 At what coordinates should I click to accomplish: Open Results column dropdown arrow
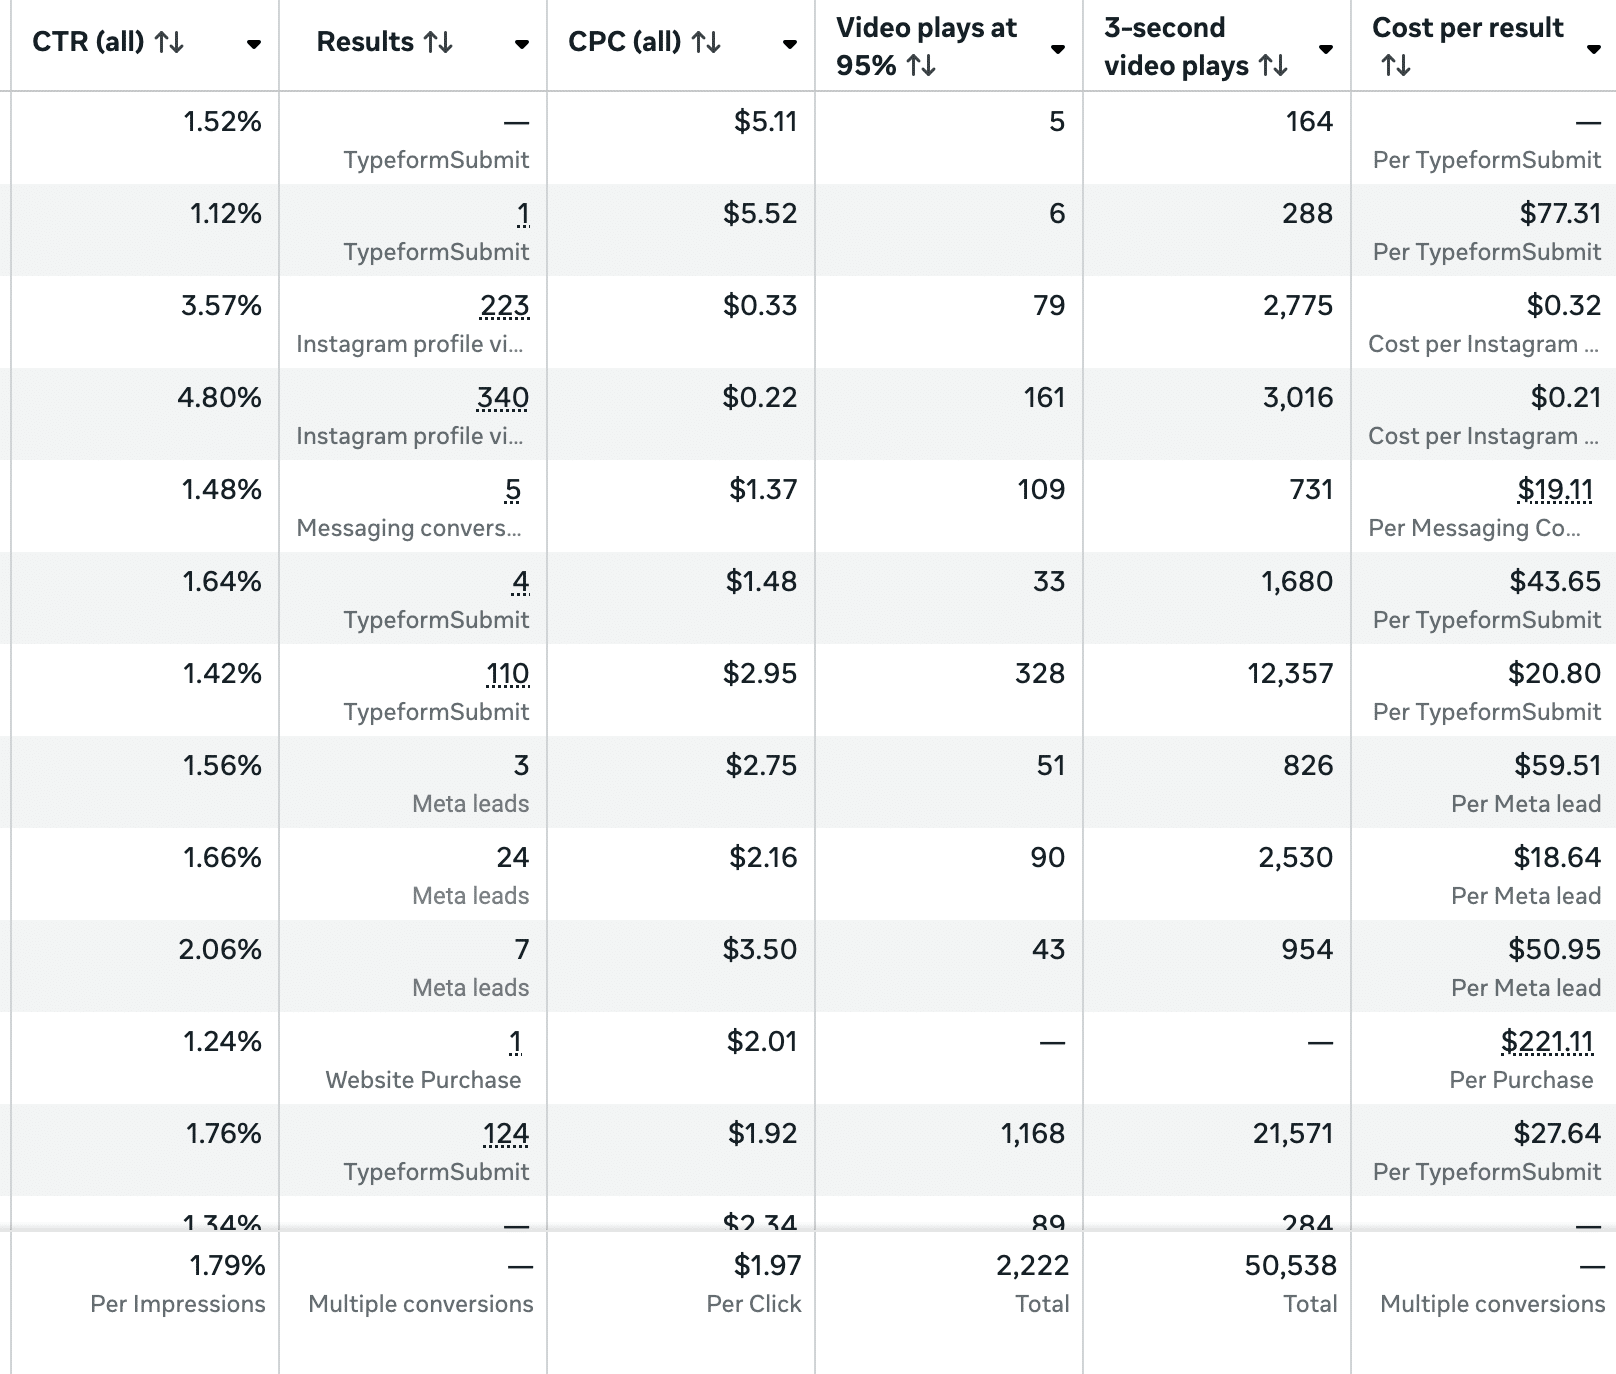pyautogui.click(x=522, y=44)
